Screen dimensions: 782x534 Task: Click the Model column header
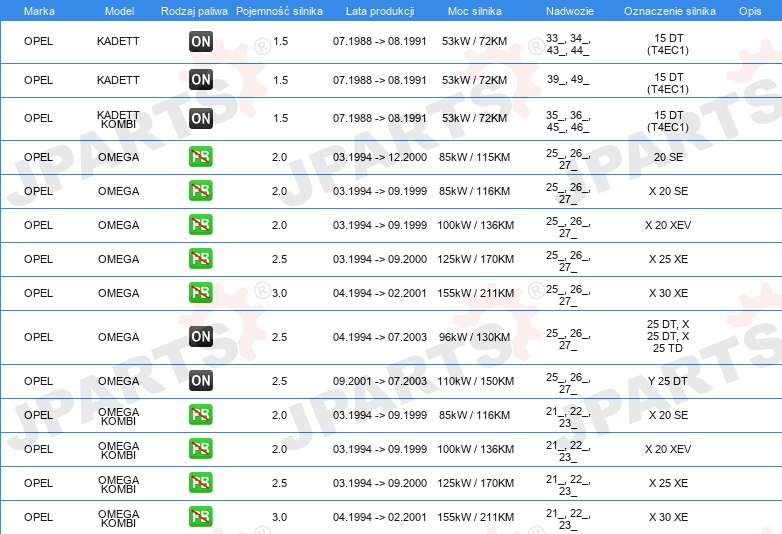coord(119,11)
